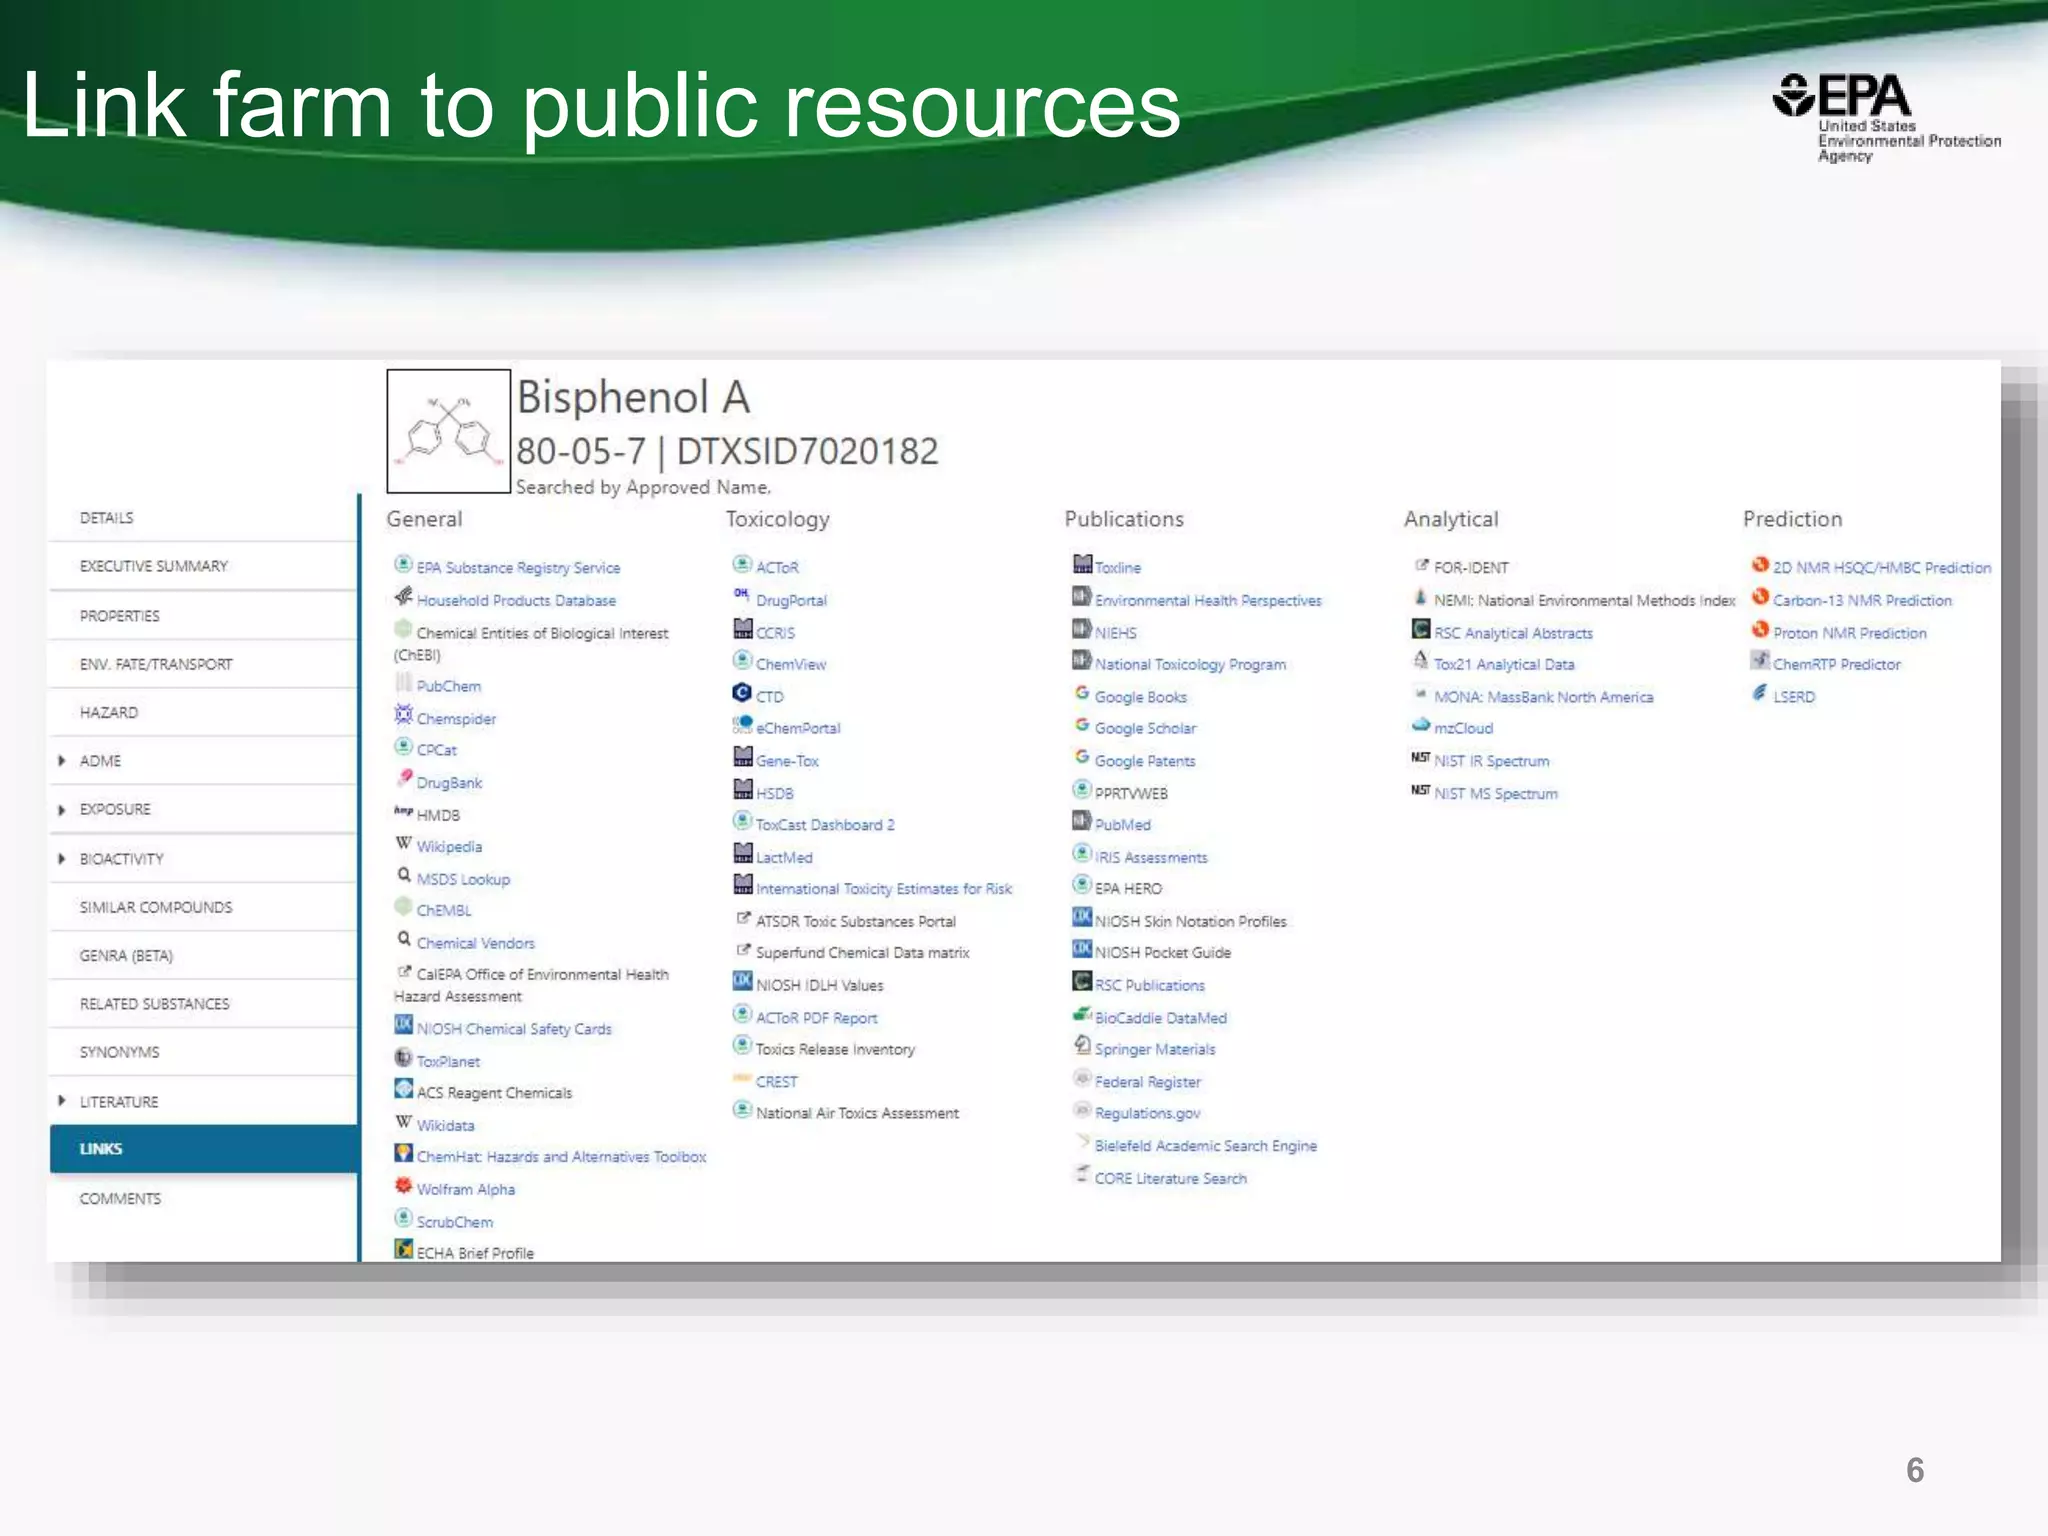Click the Wolfram Alpha red icon
2048x1536 pixels.
coord(403,1185)
